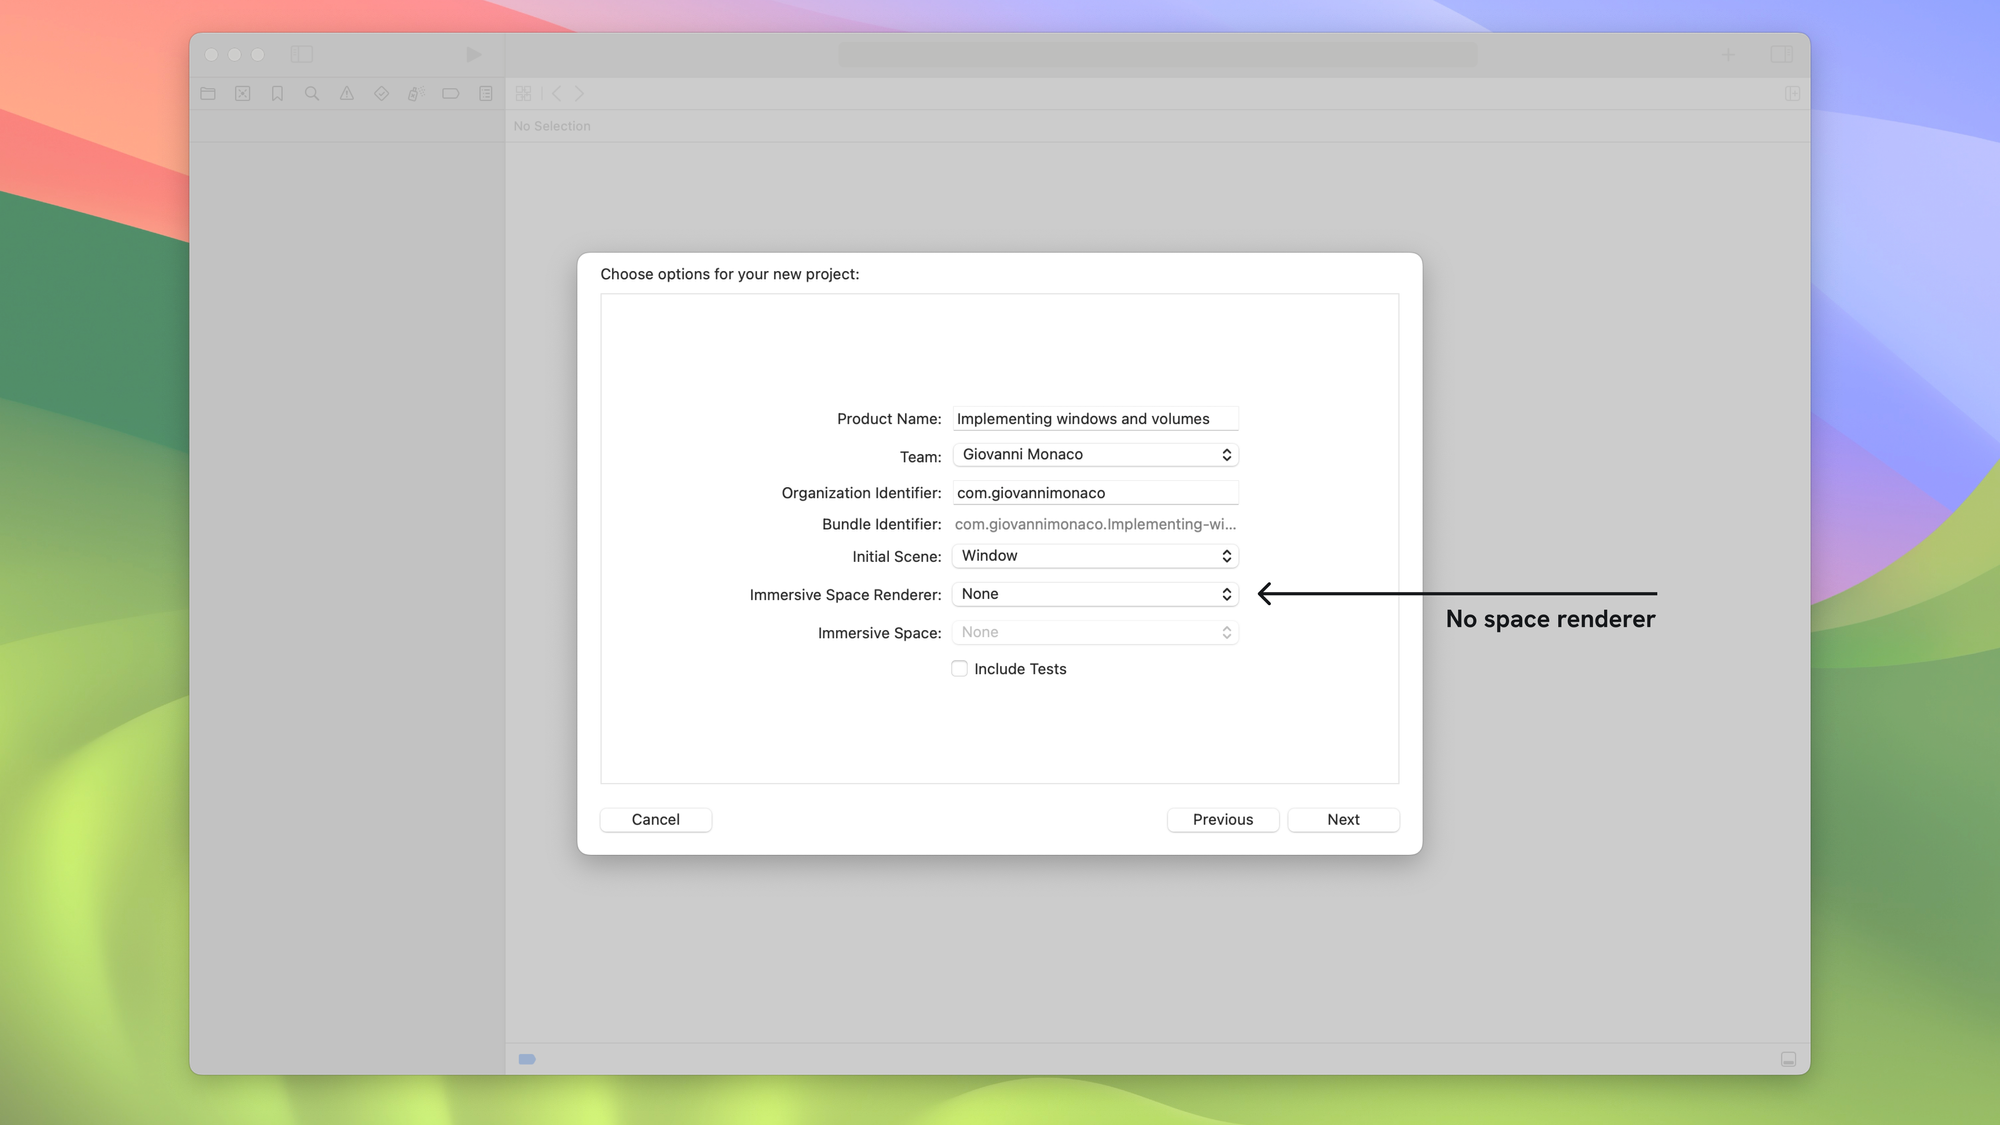Click the Cancel button
2000x1125 pixels.
[x=655, y=819]
